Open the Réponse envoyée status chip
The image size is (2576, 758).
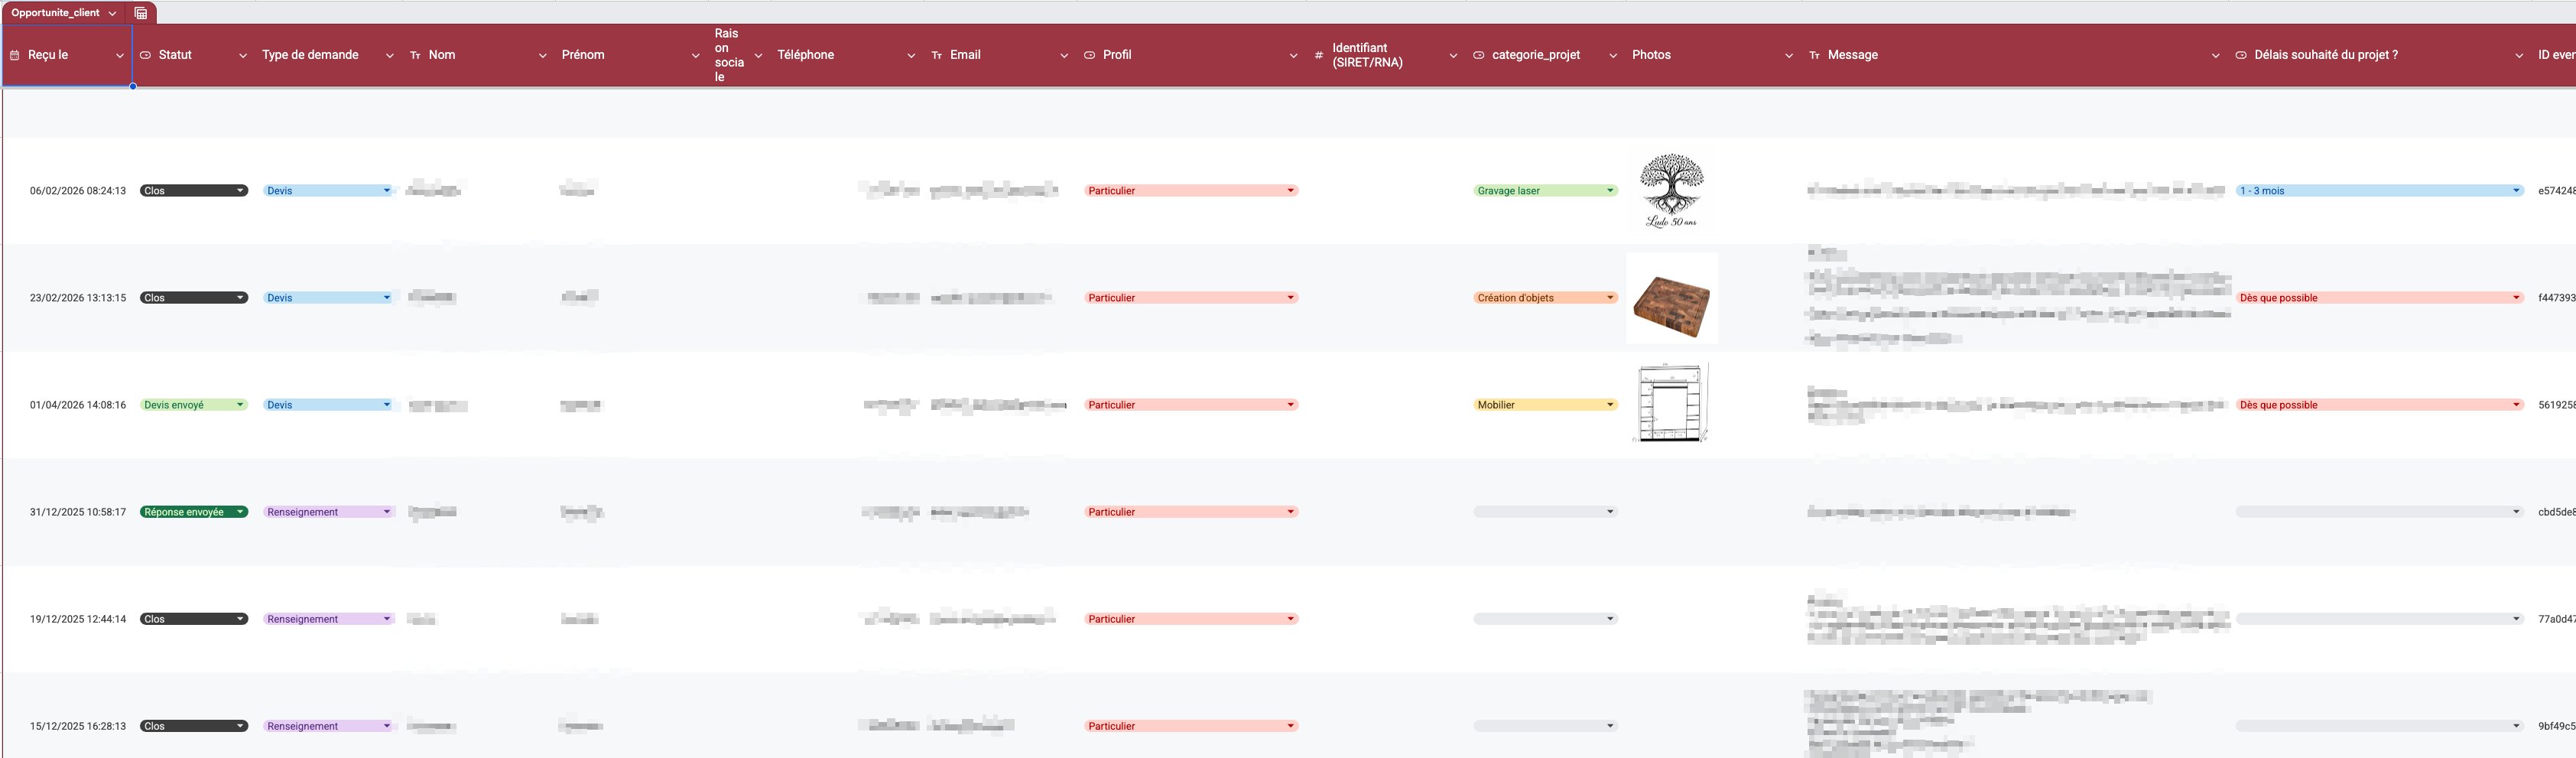(x=194, y=512)
